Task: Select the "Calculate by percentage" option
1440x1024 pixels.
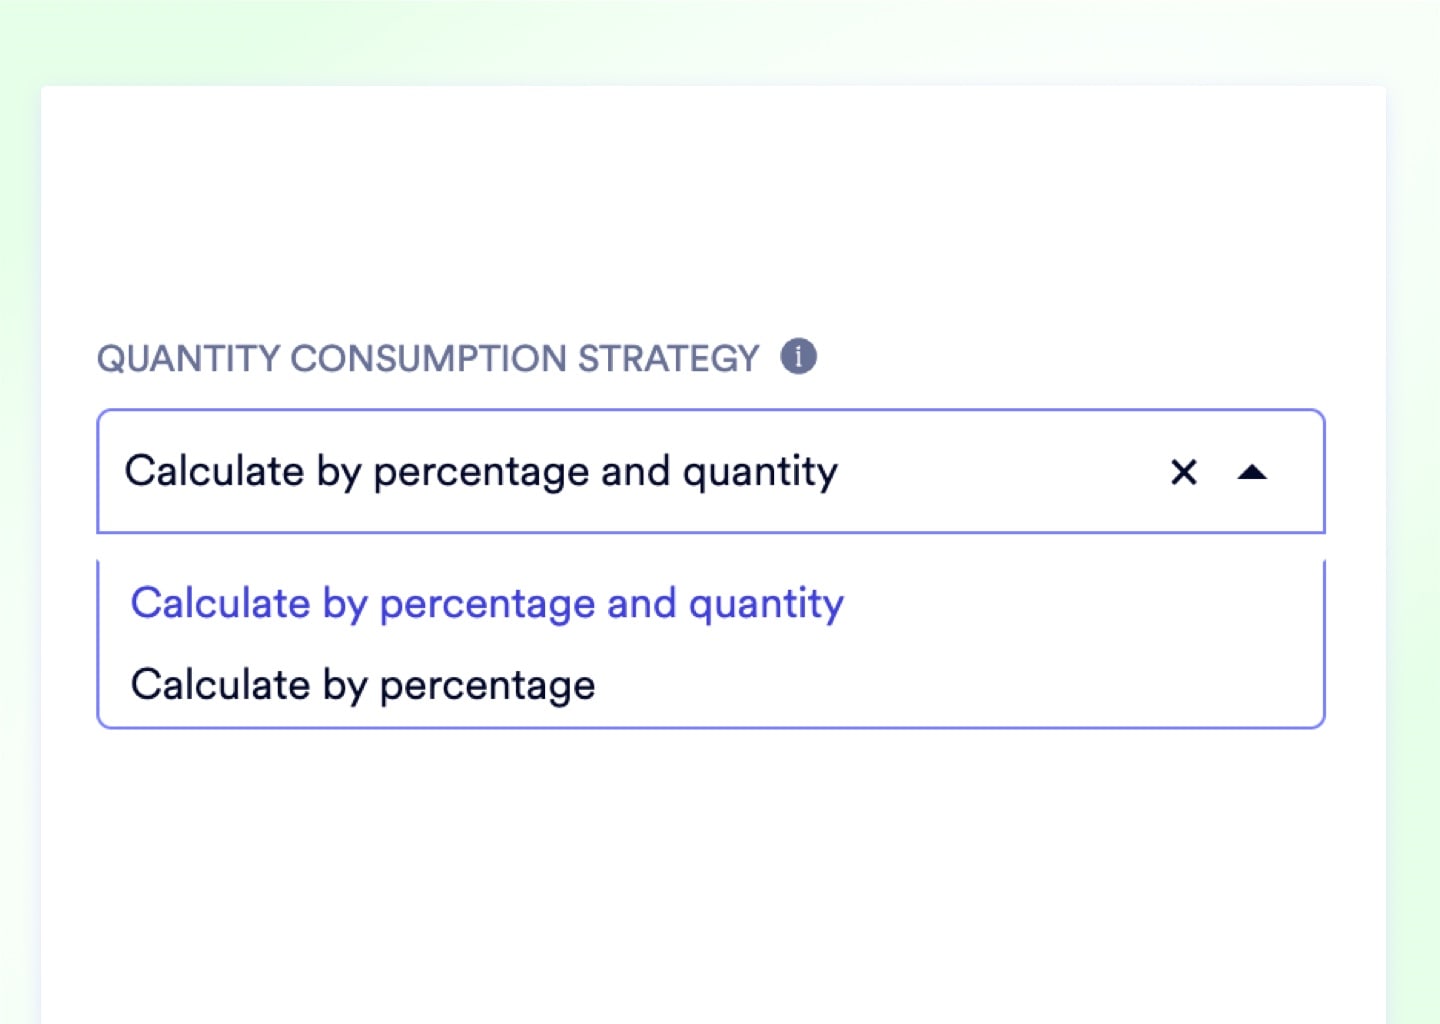Action: click(x=363, y=685)
